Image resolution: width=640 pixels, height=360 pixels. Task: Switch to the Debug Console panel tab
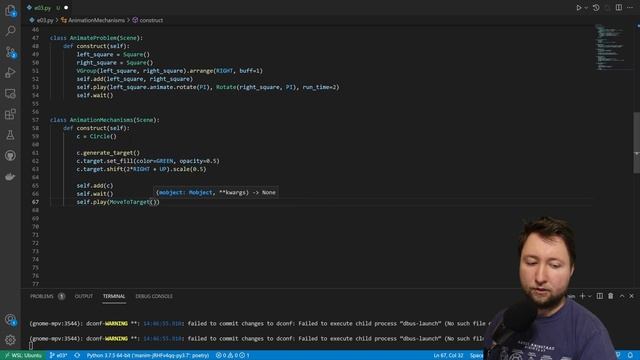pyautogui.click(x=154, y=296)
